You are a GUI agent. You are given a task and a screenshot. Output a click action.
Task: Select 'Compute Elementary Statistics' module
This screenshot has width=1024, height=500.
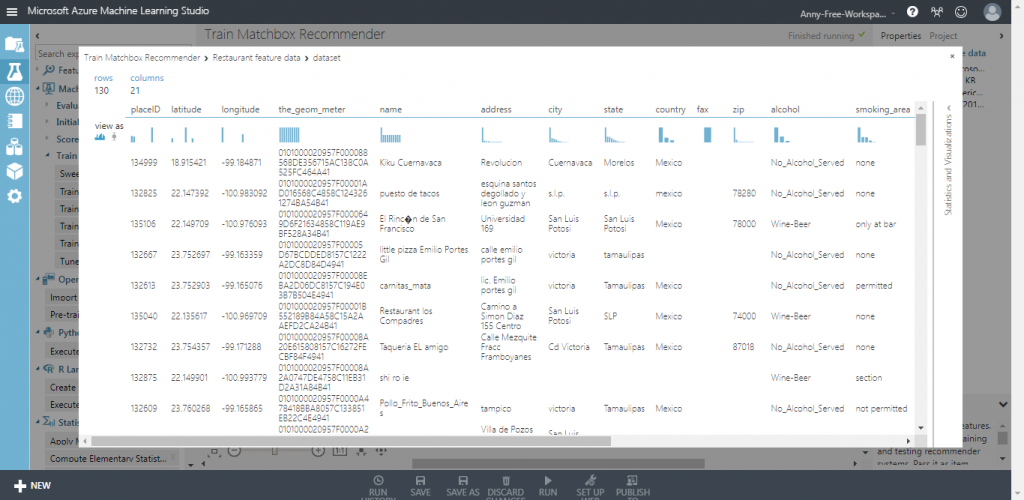click(x=114, y=458)
